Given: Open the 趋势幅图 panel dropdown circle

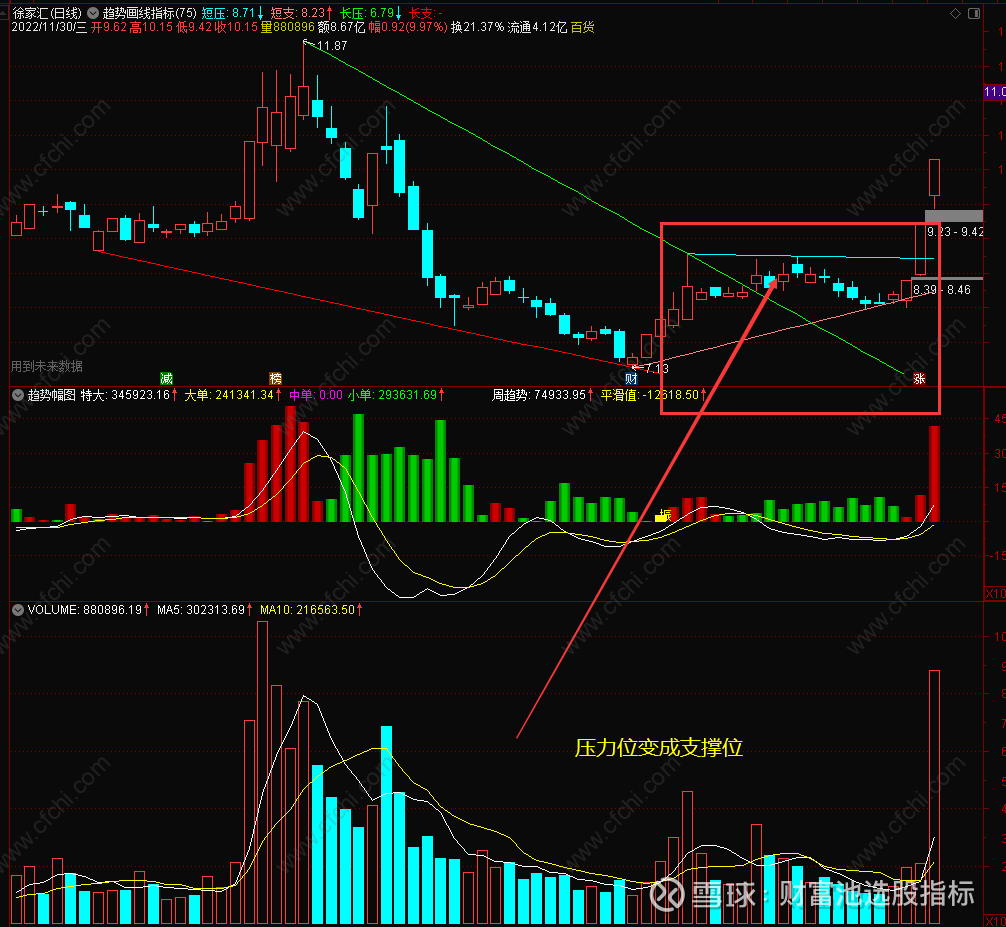Looking at the screenshot, I should (18, 395).
